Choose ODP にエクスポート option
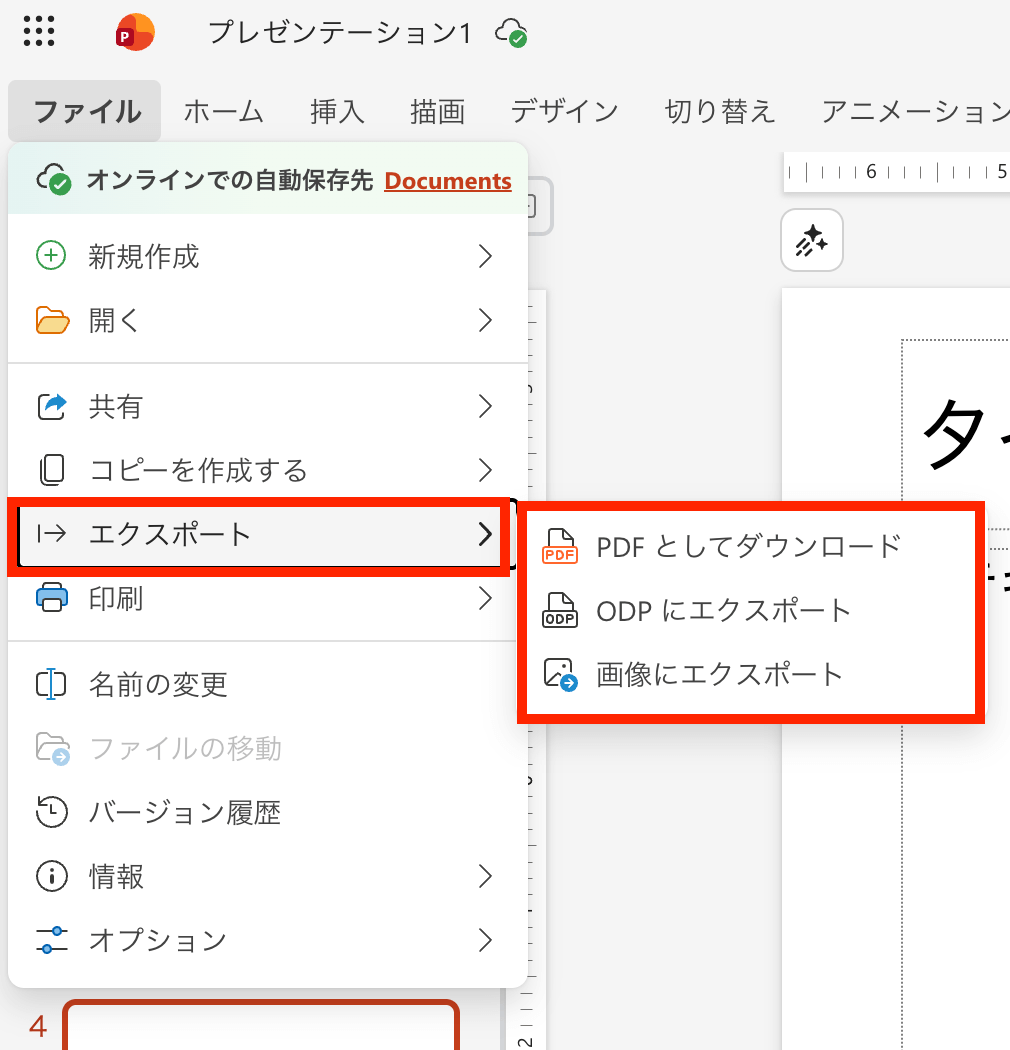Image resolution: width=1010 pixels, height=1050 pixels. 723,610
